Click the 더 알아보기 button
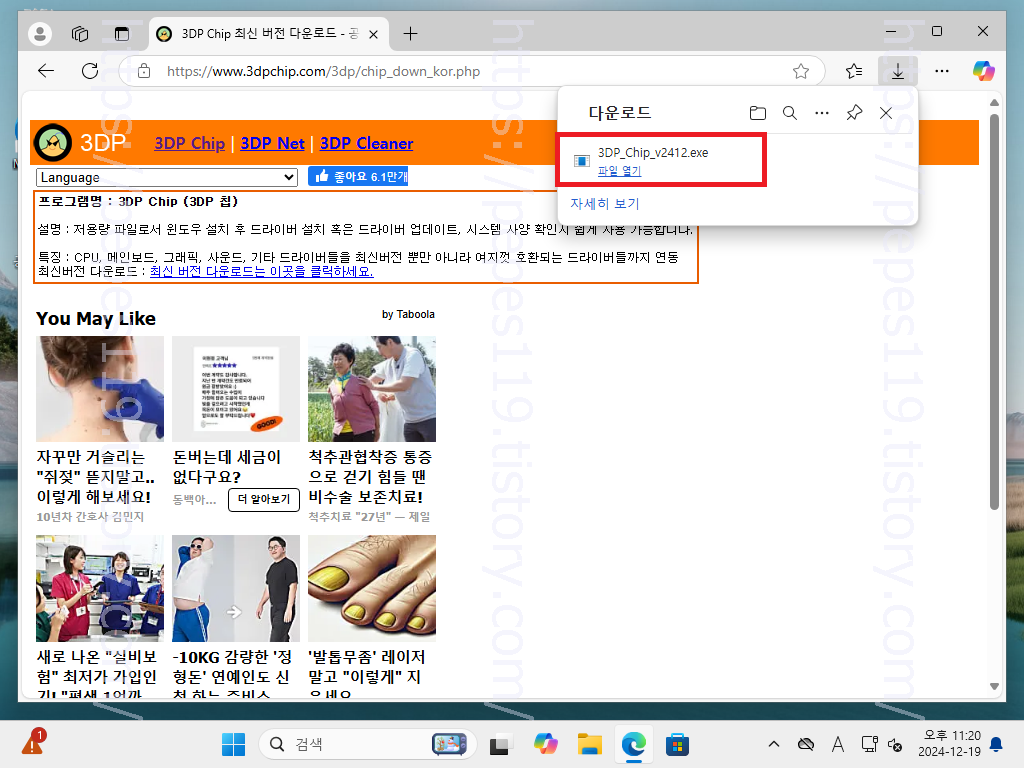 (x=263, y=500)
